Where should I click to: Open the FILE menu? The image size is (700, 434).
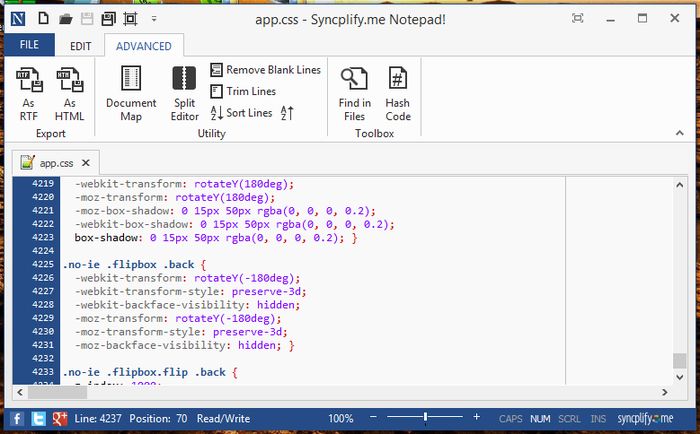[x=29, y=46]
